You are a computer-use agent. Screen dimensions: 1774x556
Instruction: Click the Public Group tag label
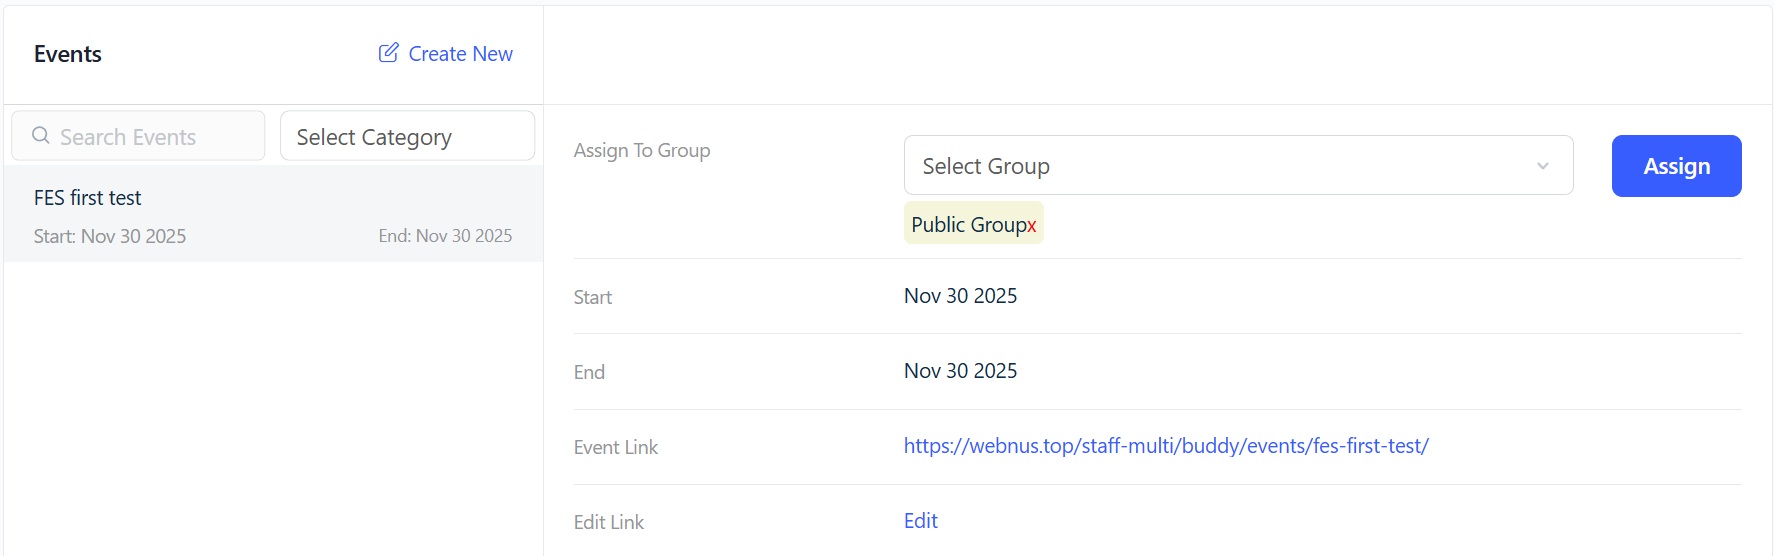click(x=967, y=225)
